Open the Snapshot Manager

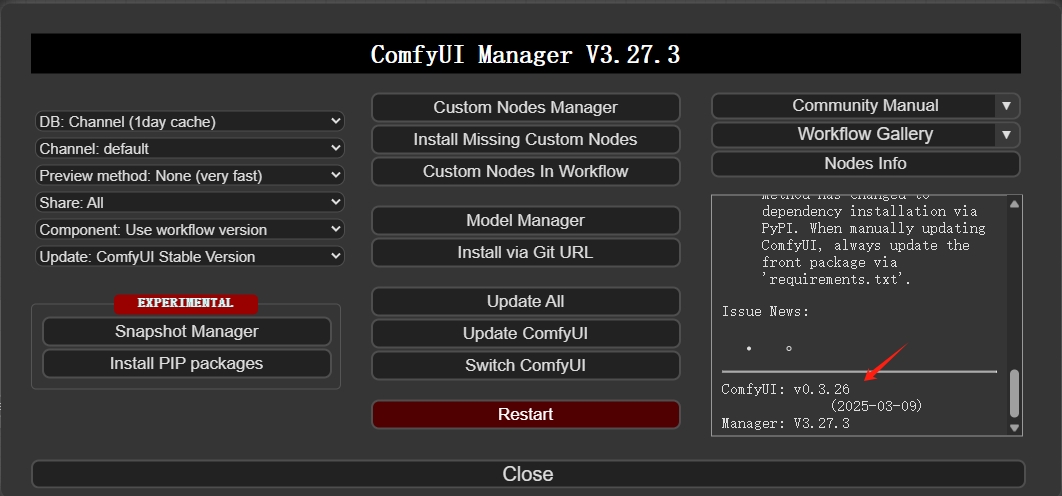186,331
